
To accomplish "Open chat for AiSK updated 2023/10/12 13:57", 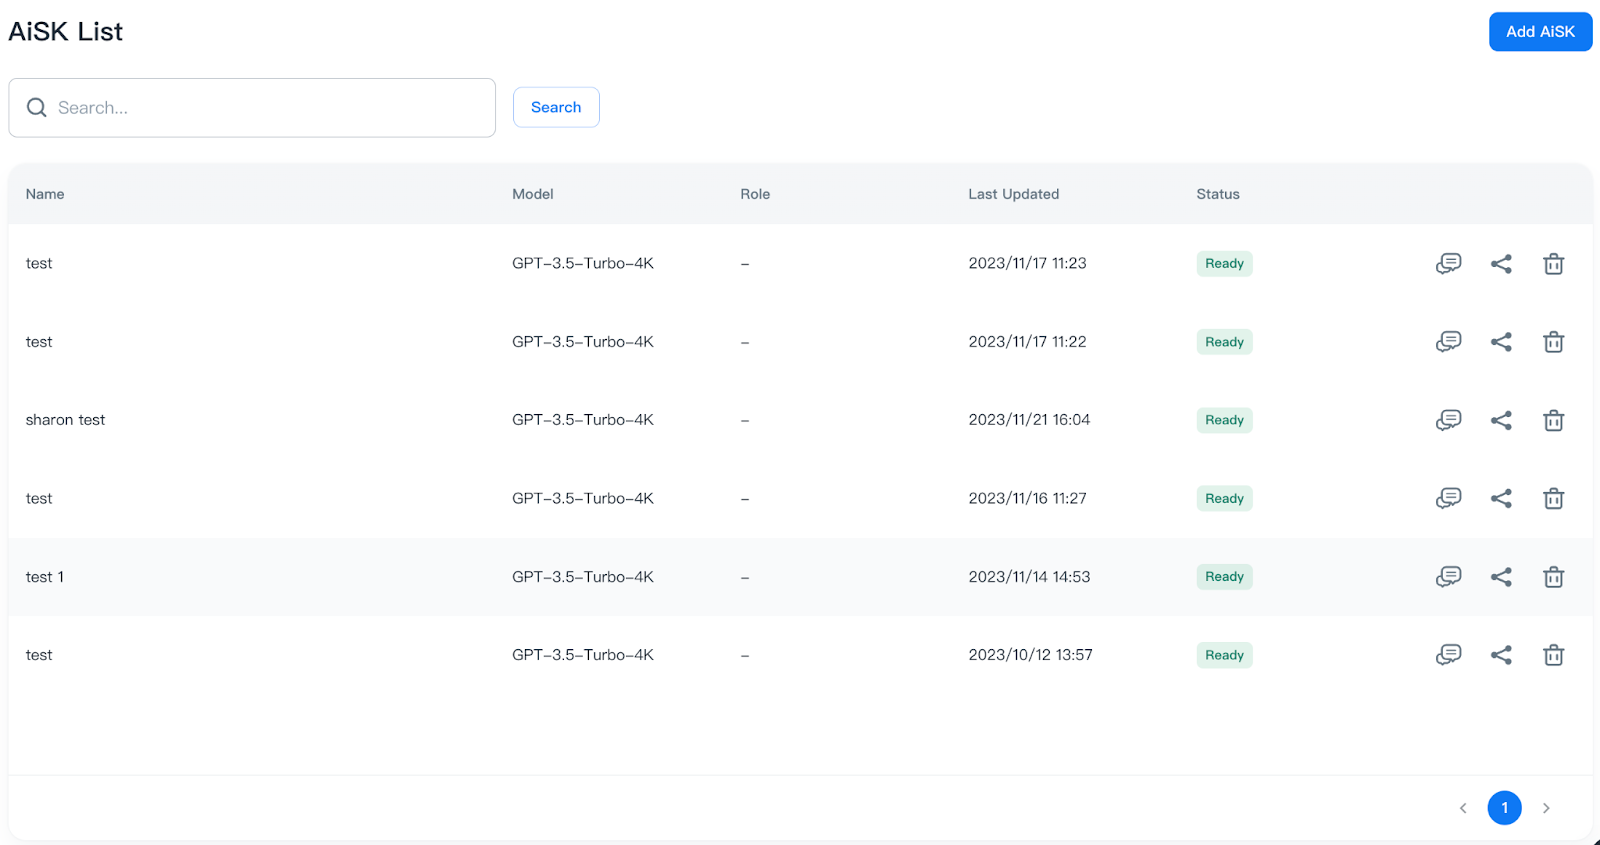I will [1448, 655].
